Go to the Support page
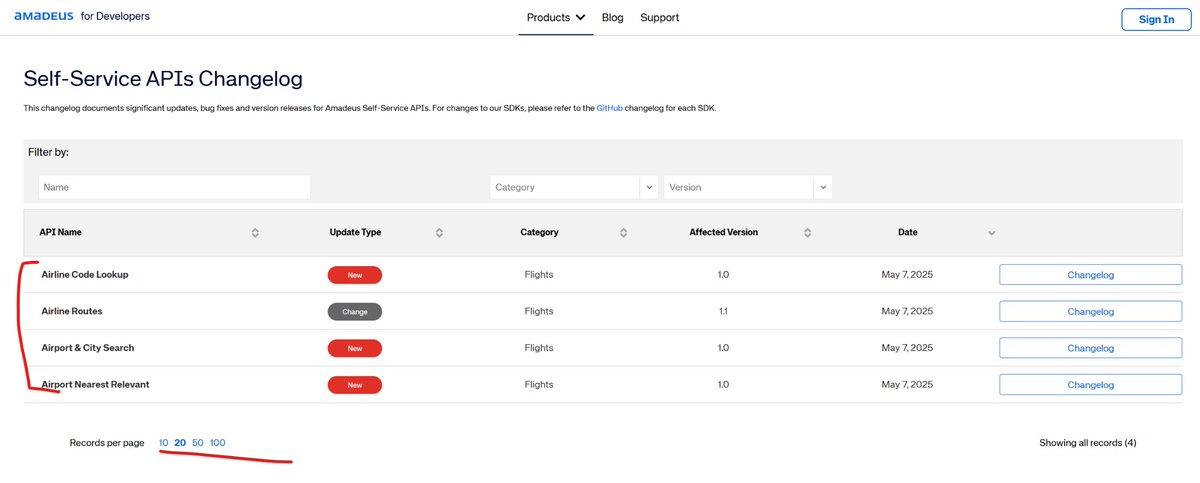 pyautogui.click(x=659, y=17)
